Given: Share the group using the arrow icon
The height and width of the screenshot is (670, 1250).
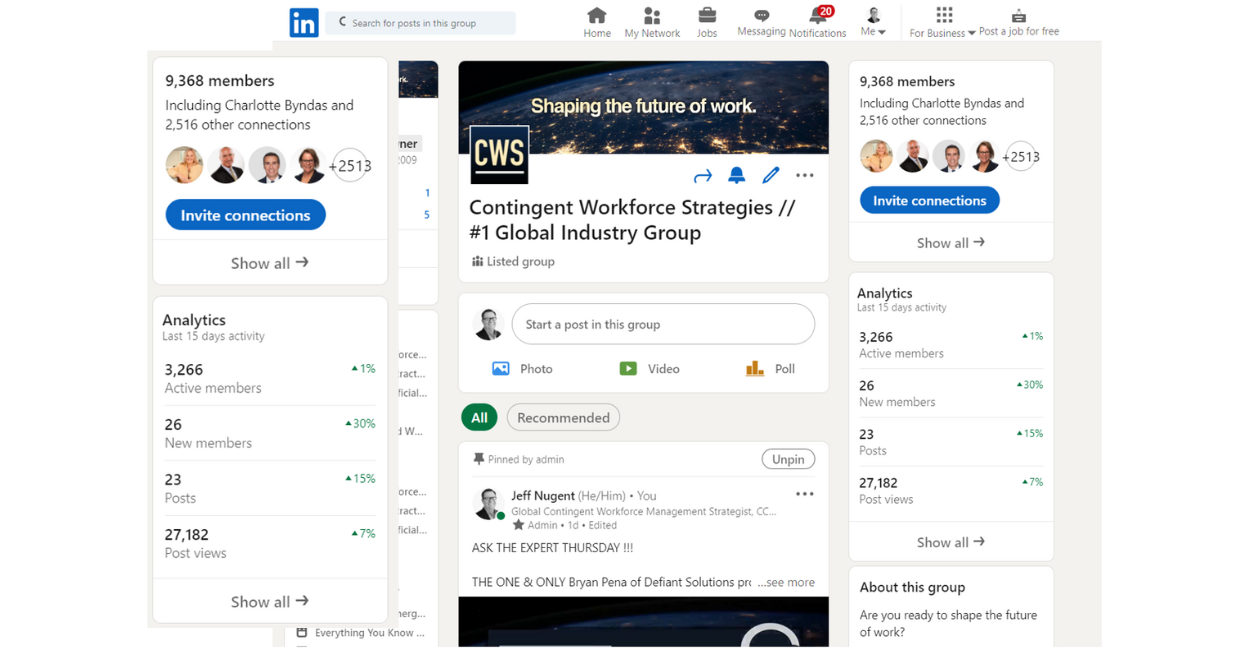Looking at the screenshot, I should 703,176.
